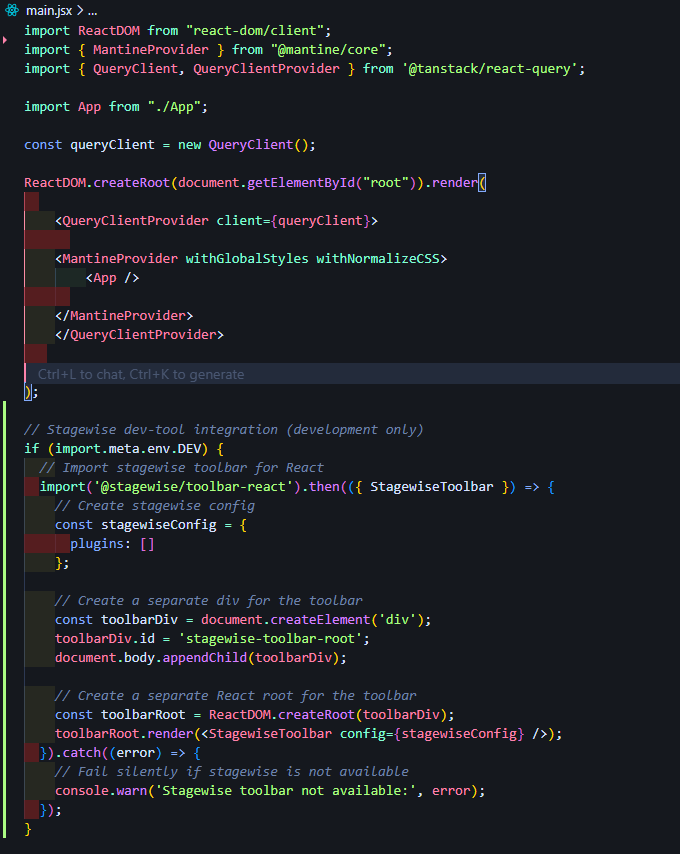Click the withNormalizeCSS prop
This screenshot has width=680, height=854.
[378, 259]
